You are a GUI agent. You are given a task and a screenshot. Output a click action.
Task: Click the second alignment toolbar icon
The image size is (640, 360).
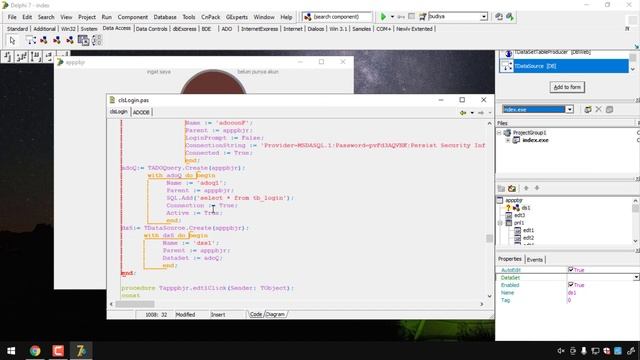pos(21,57)
